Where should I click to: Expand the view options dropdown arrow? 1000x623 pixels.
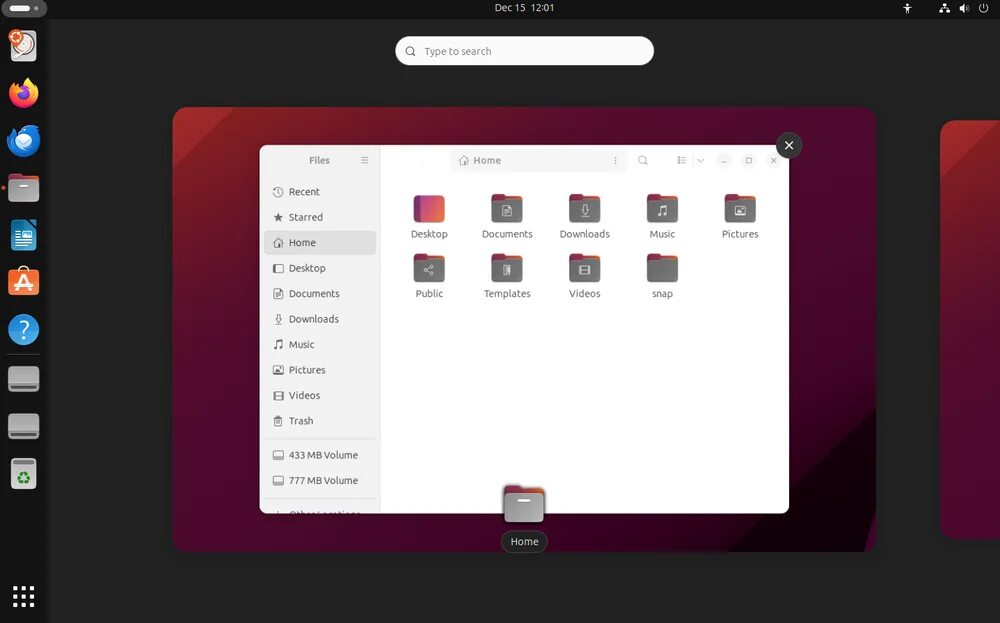tap(700, 161)
